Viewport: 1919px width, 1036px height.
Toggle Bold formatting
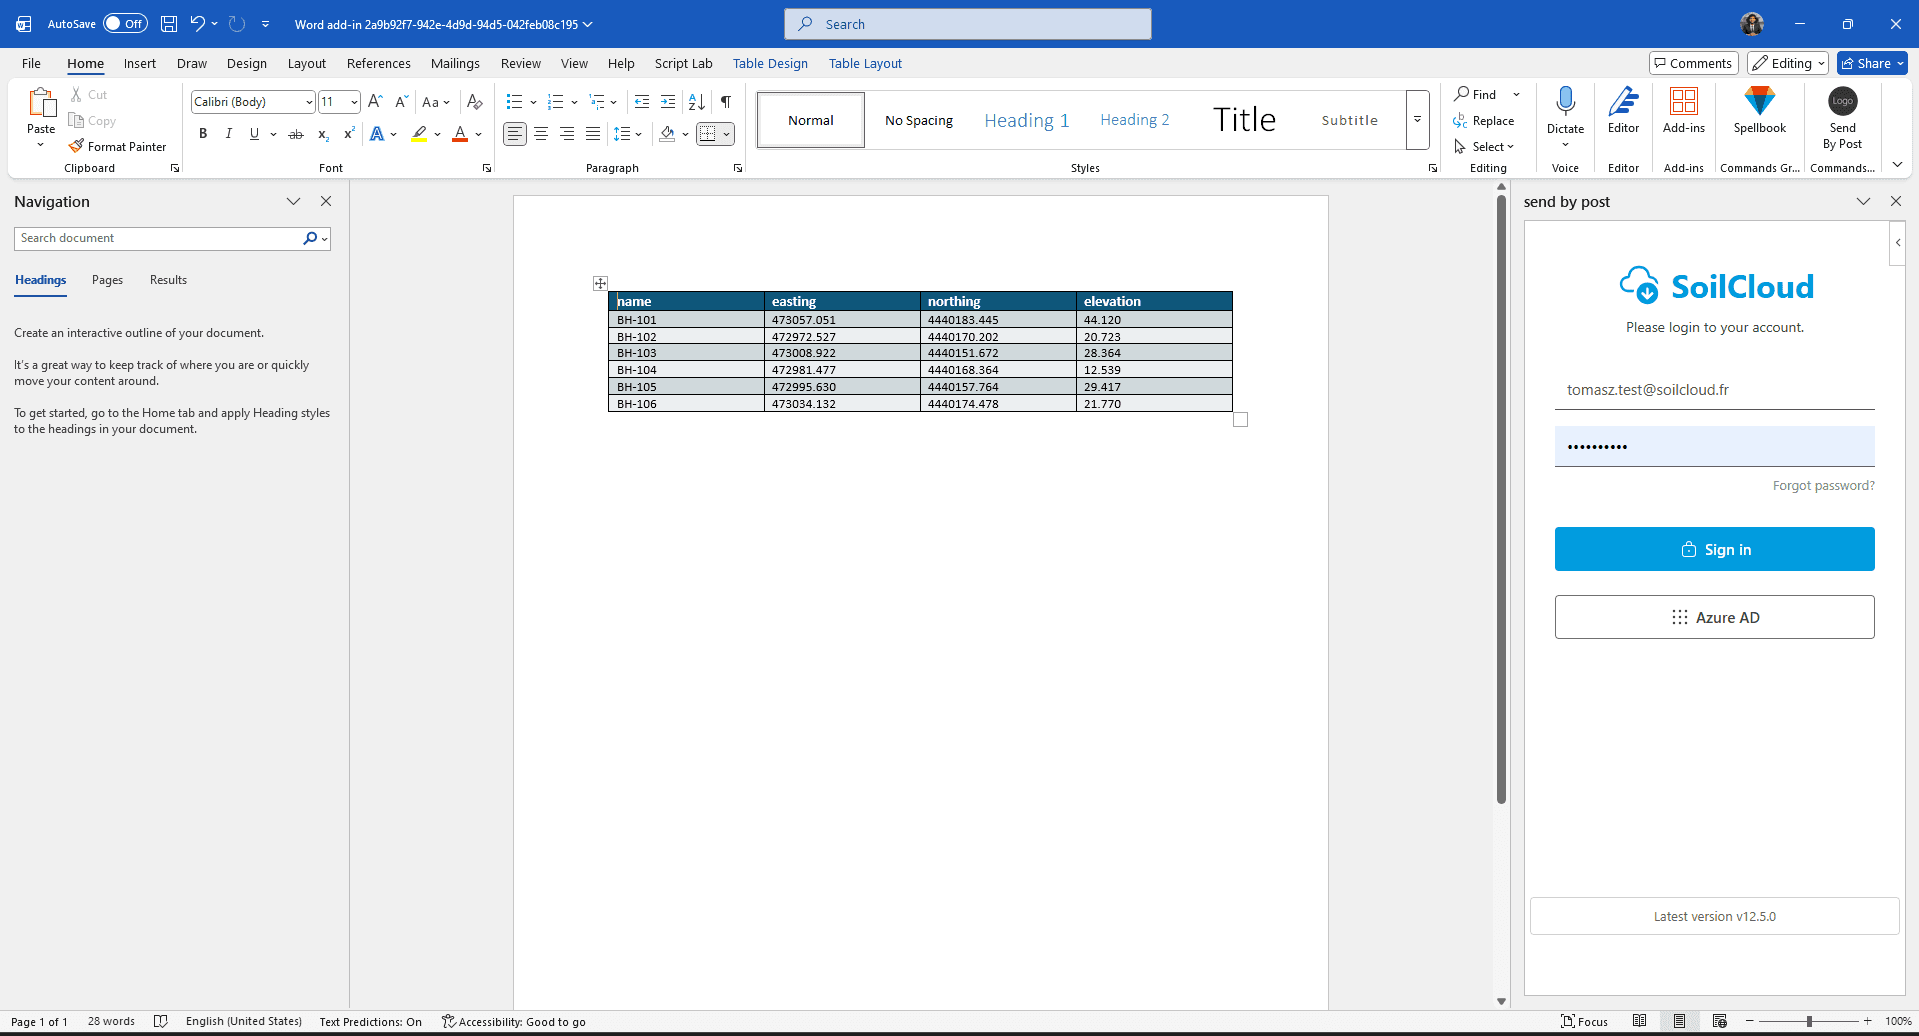tap(203, 134)
